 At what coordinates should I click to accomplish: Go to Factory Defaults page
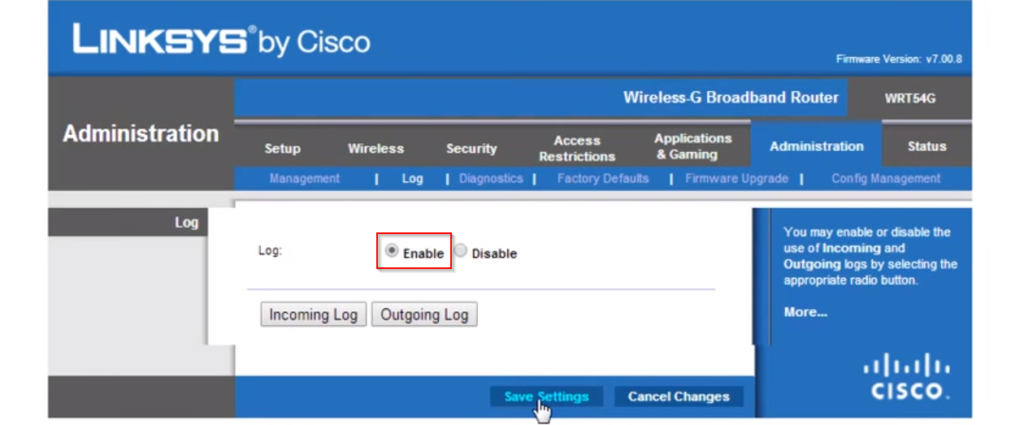pyautogui.click(x=602, y=179)
